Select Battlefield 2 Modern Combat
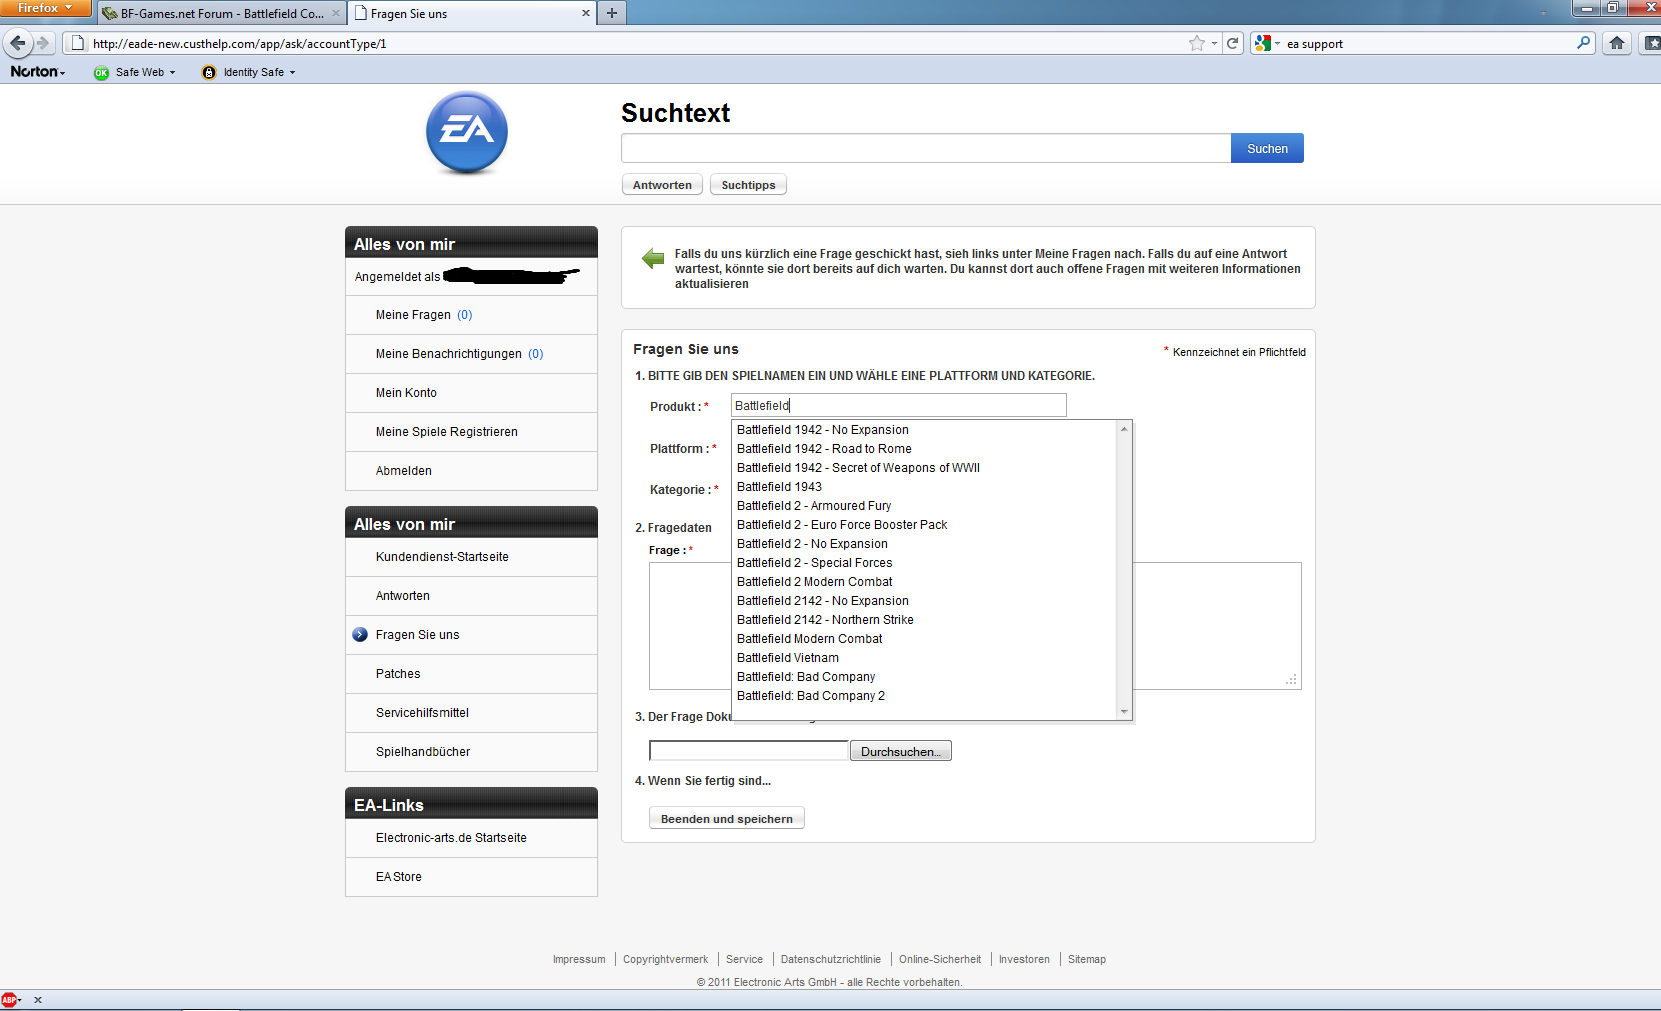Image resolution: width=1661 pixels, height=1011 pixels. tap(815, 582)
